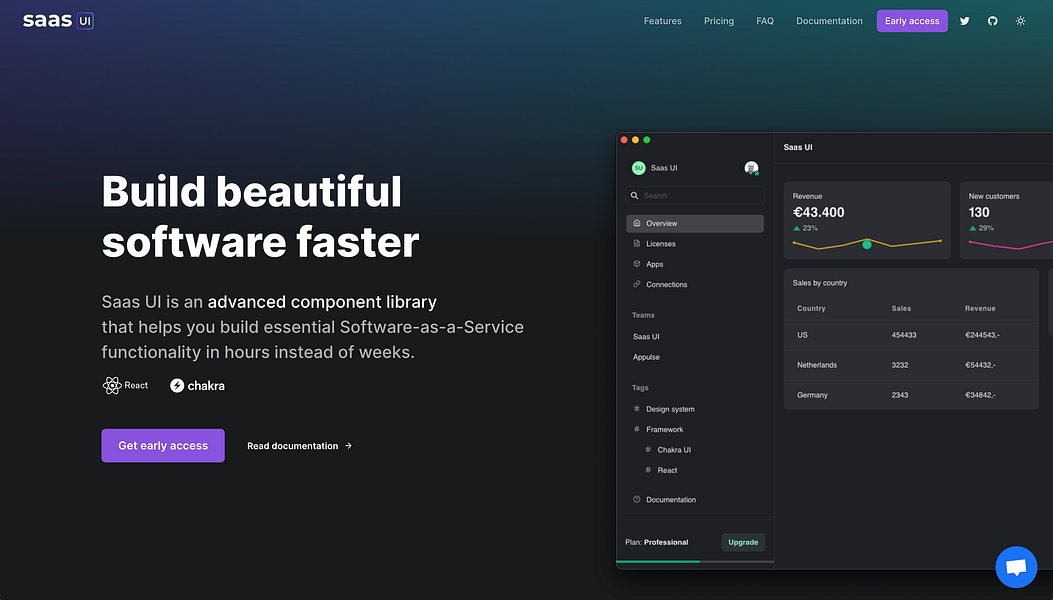Viewport: 1053px width, 600px height.
Task: Click the plan usage progress bar
Action: click(x=695, y=561)
